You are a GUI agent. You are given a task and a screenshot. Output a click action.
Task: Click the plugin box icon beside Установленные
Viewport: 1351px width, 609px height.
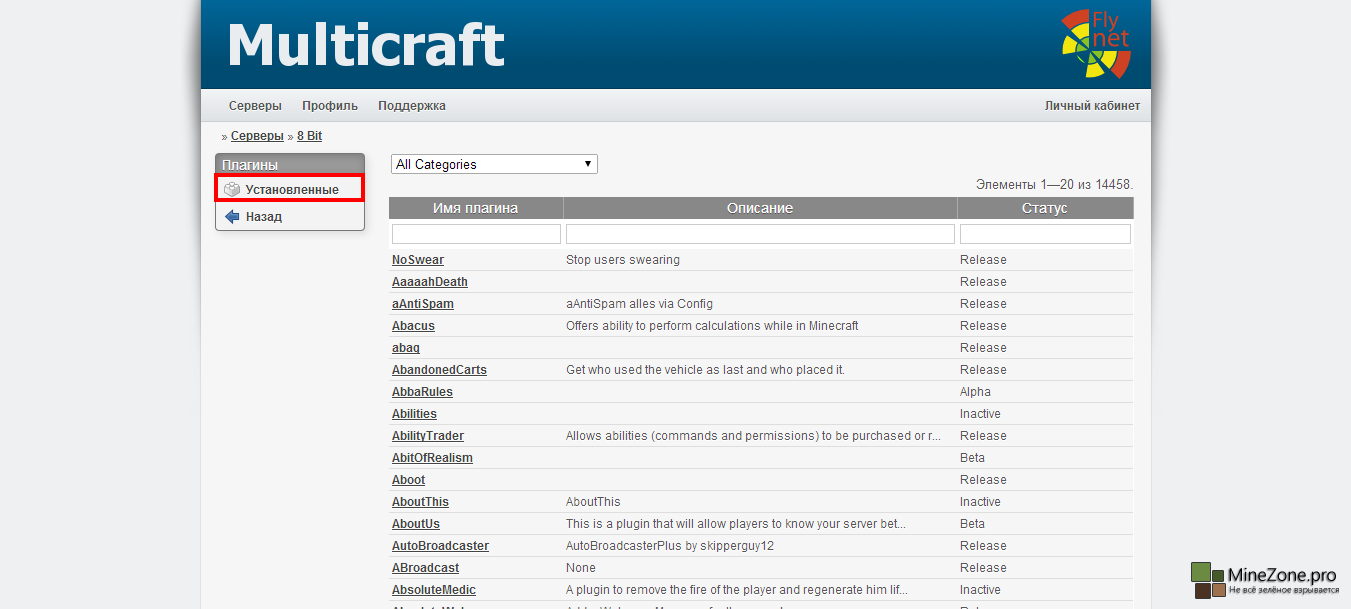[232, 189]
